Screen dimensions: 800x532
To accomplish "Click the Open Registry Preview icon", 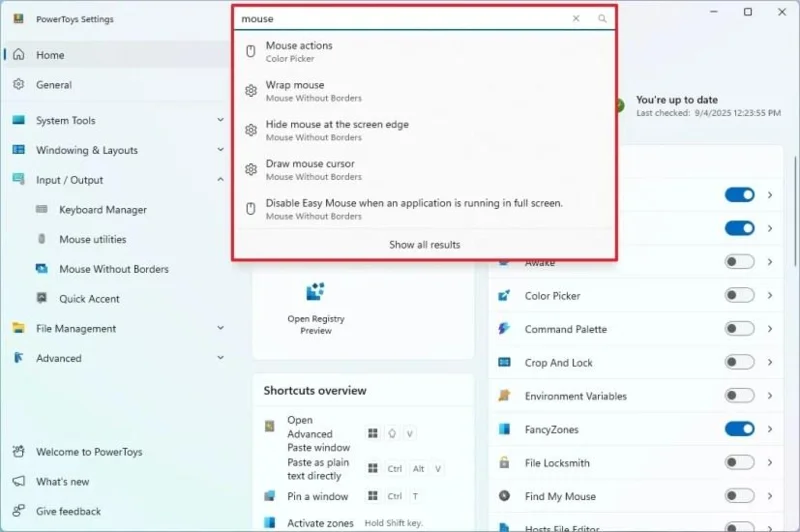I will [x=315, y=292].
